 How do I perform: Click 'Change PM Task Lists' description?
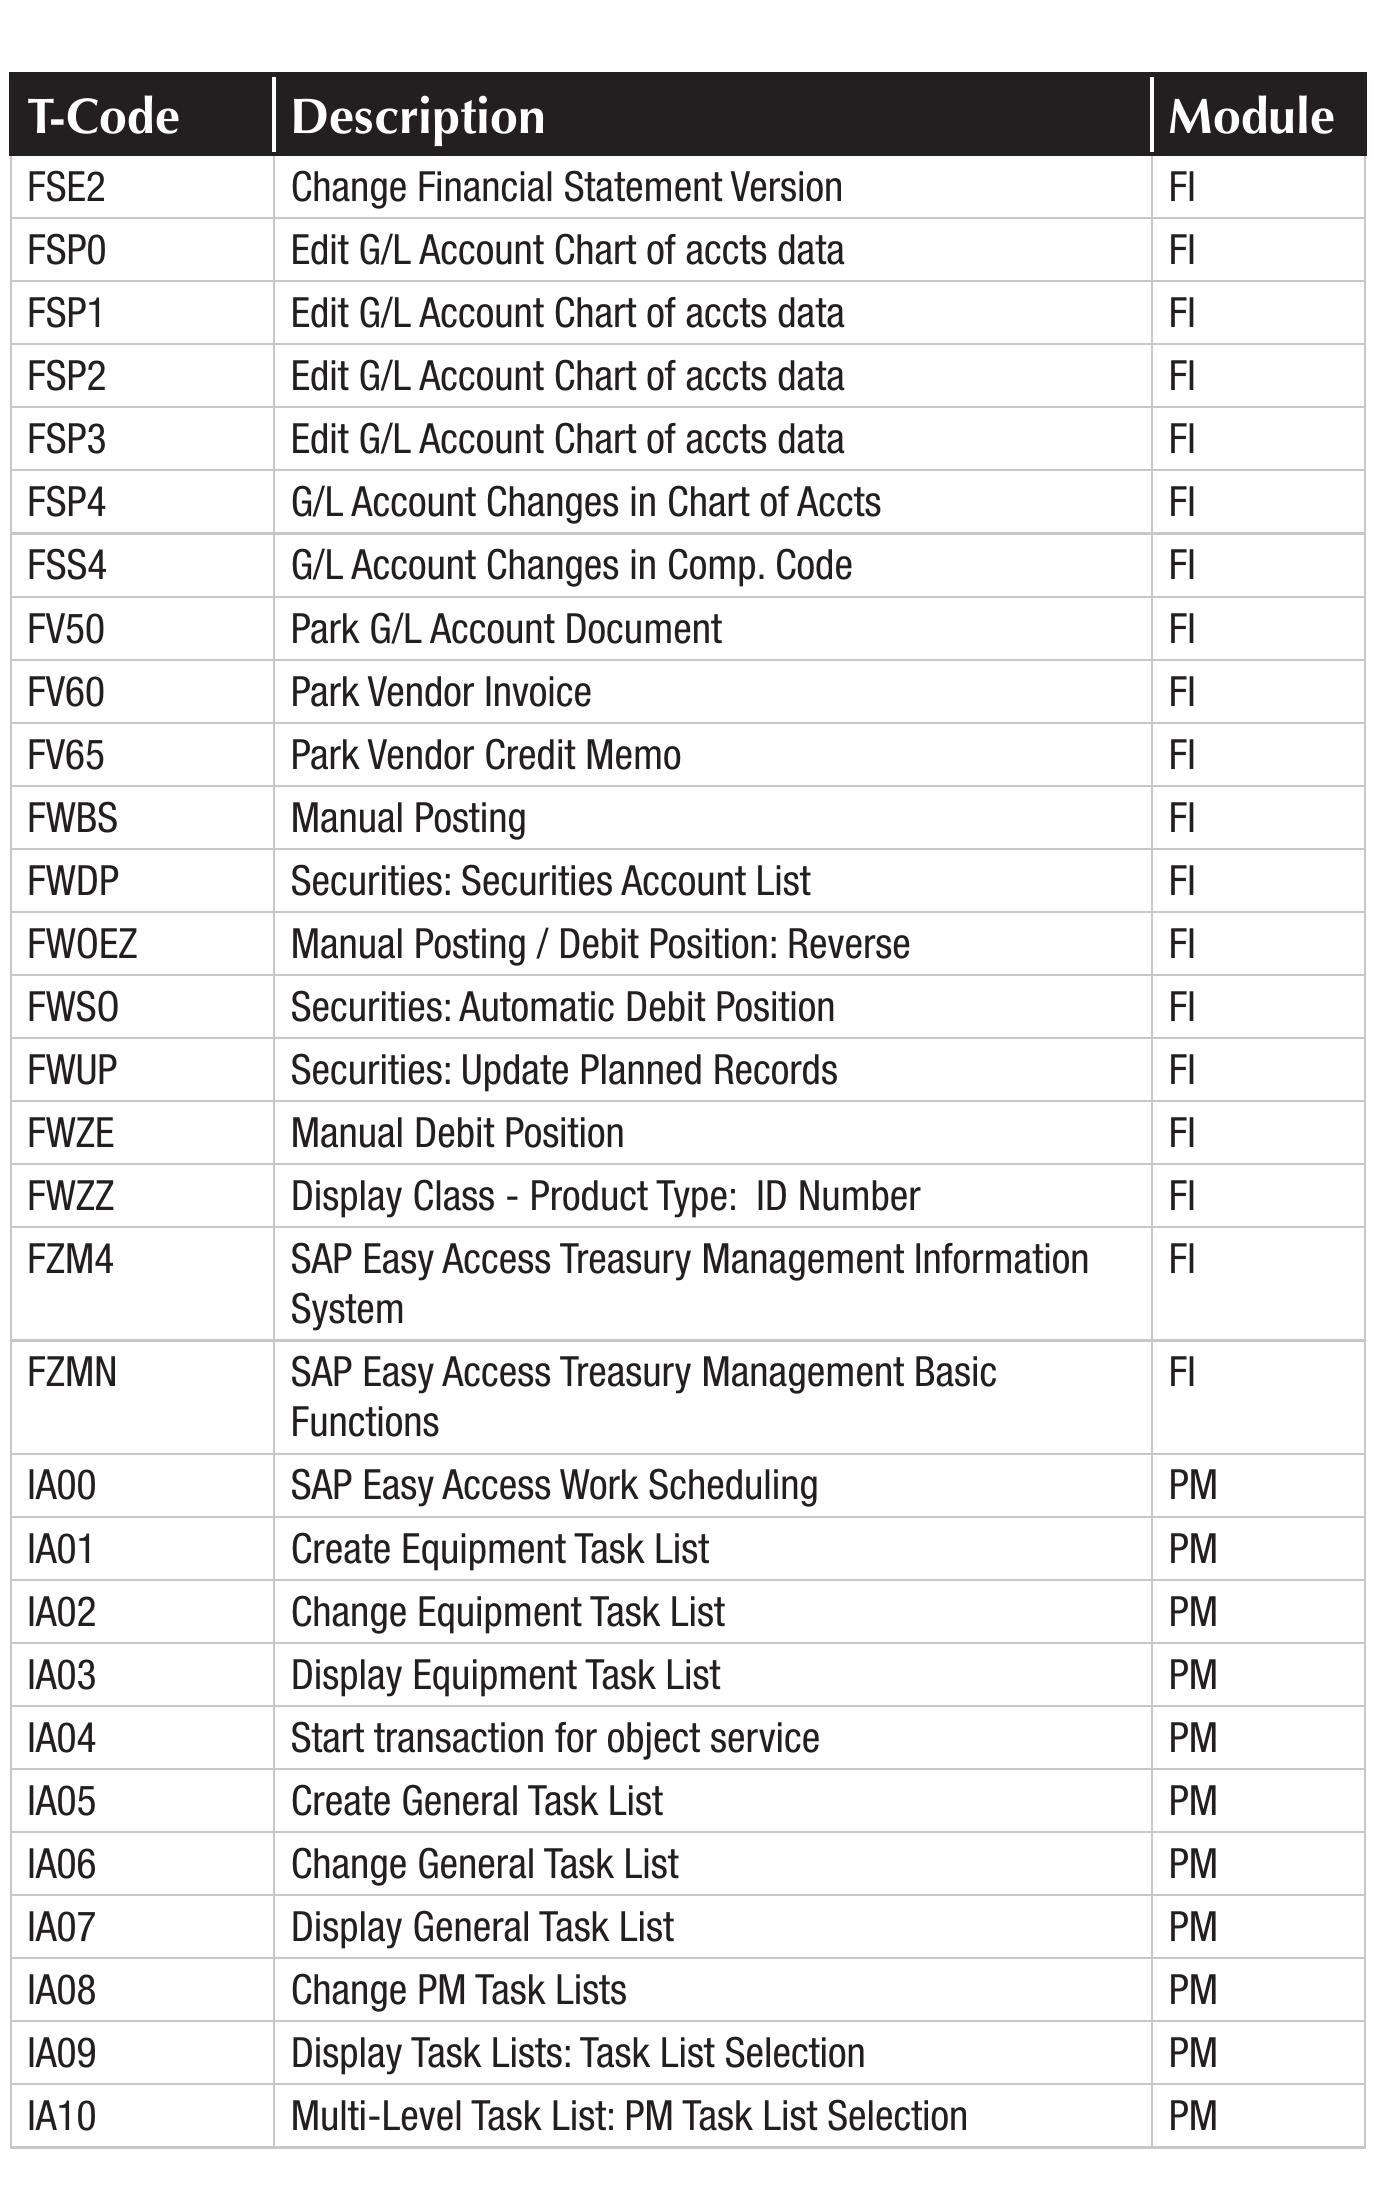point(459,1990)
